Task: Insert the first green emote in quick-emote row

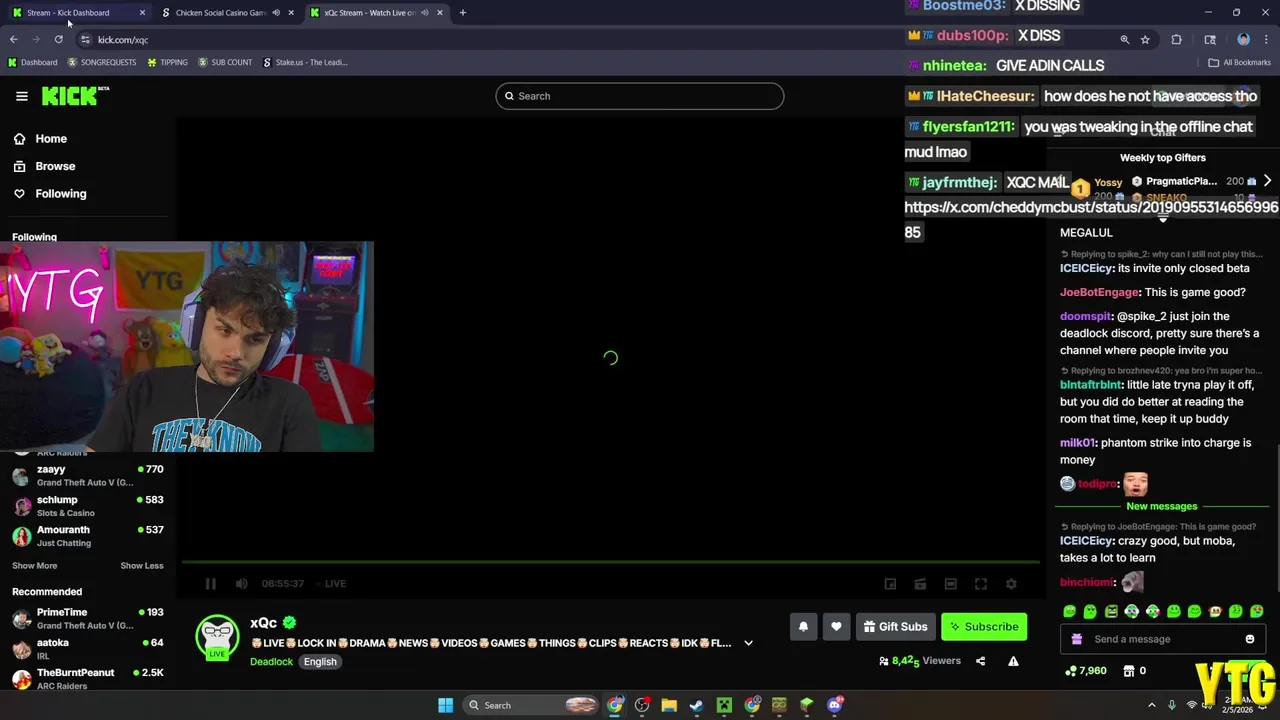Action: [1070, 612]
